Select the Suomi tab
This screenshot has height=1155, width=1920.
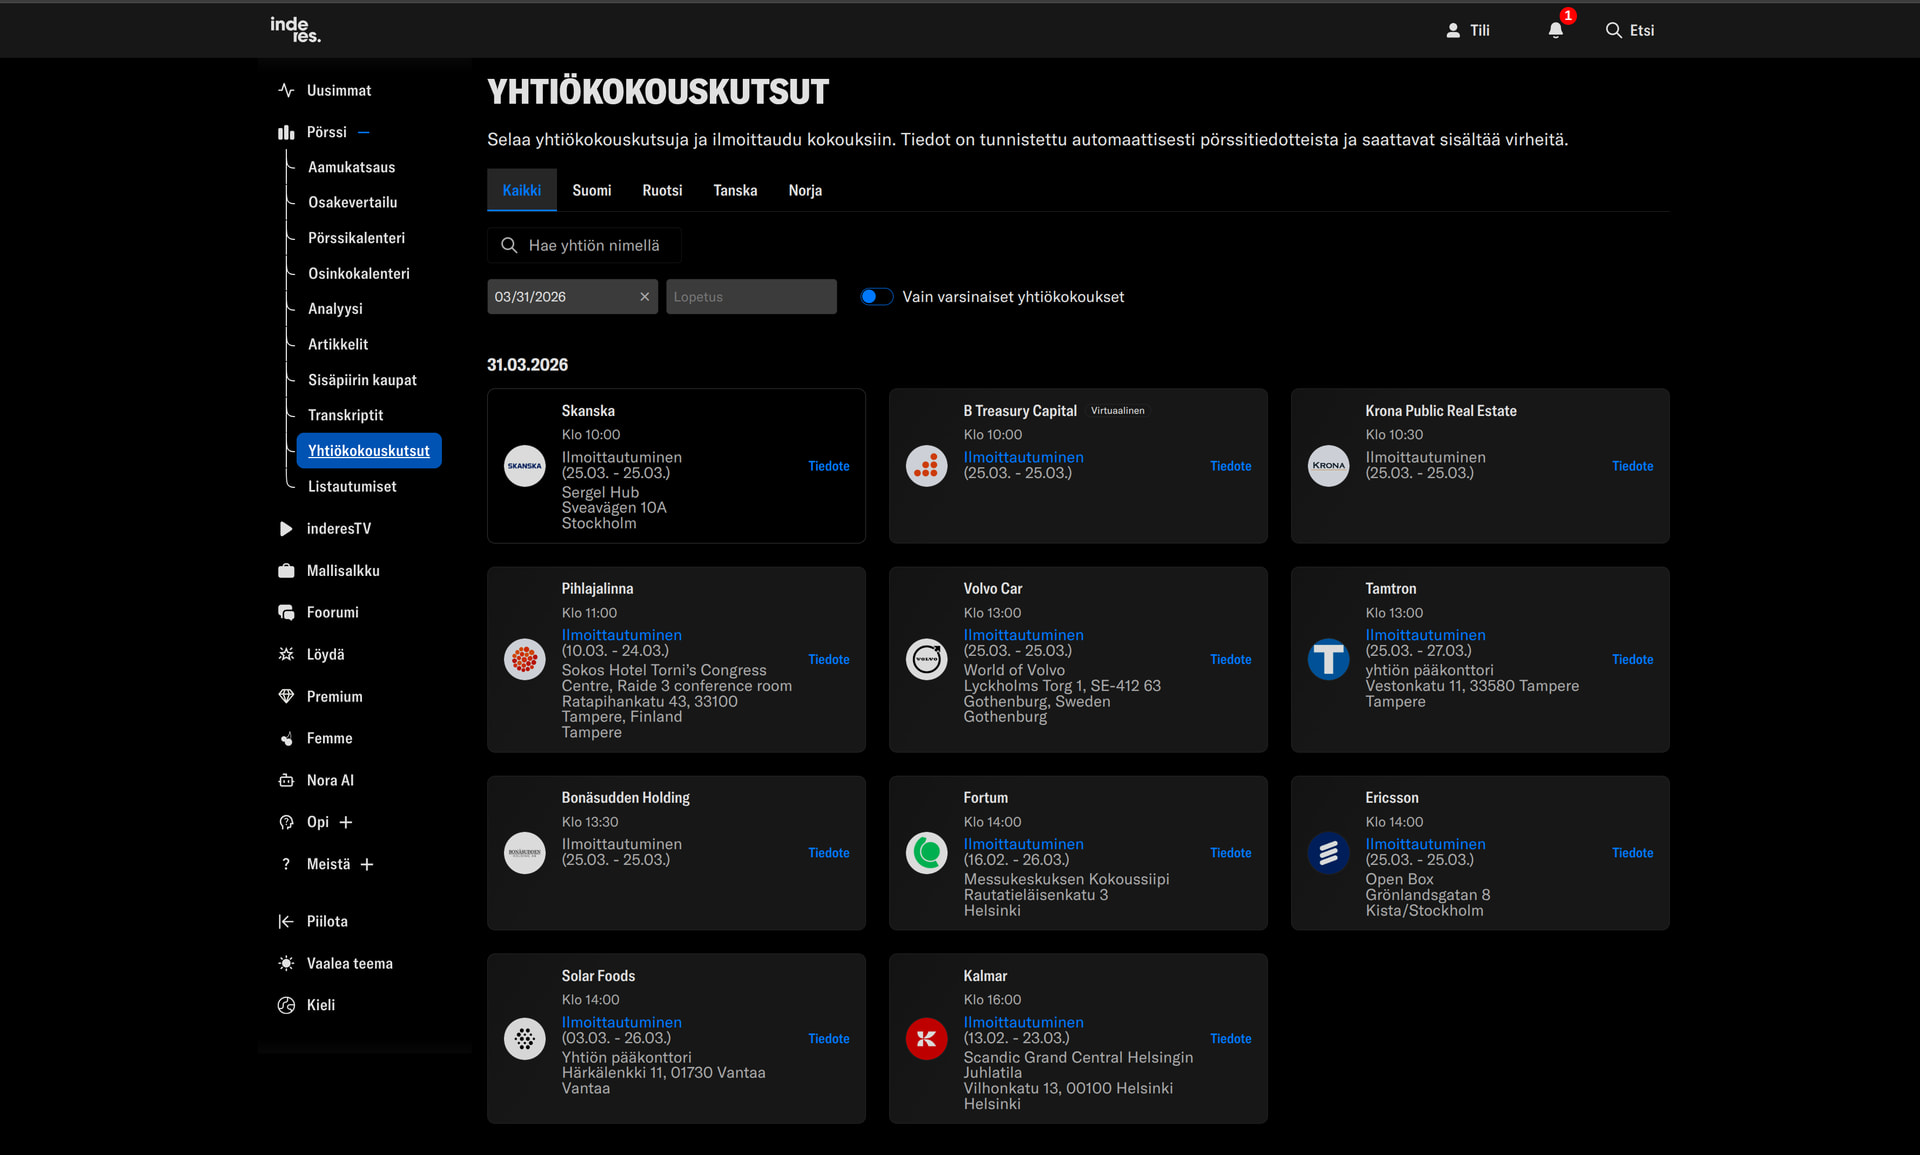[591, 190]
